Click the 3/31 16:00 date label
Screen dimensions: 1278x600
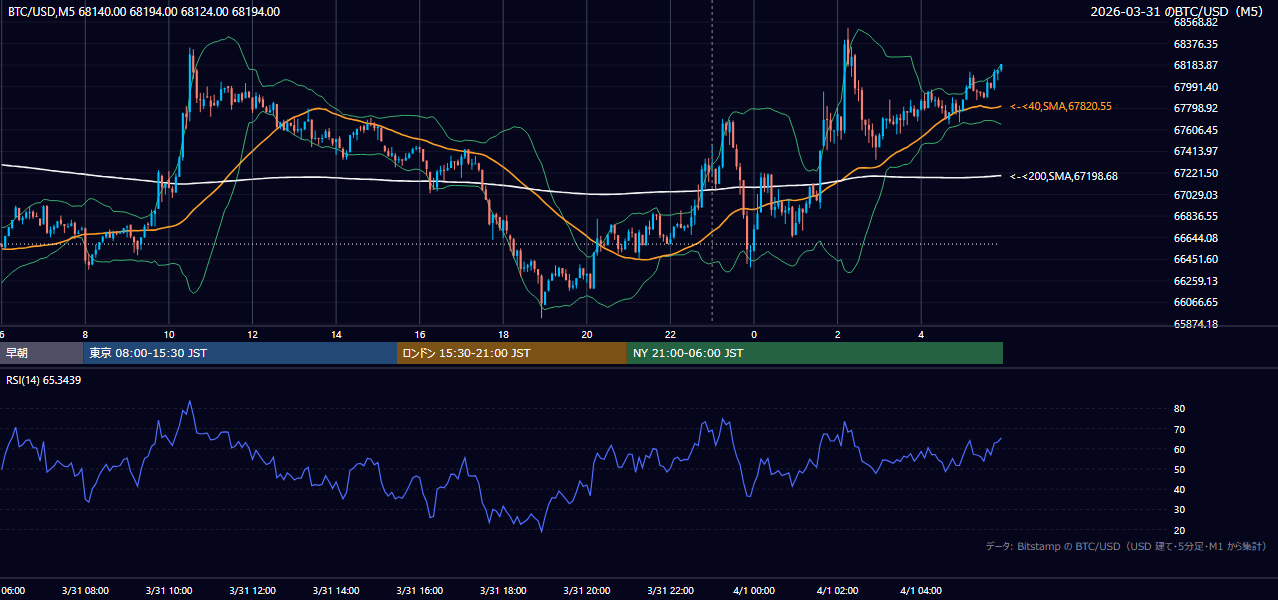coord(420,591)
